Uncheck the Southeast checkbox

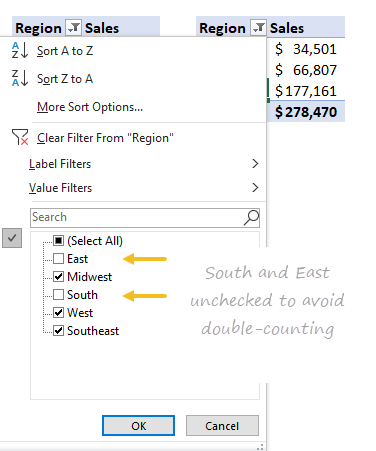[59, 331]
